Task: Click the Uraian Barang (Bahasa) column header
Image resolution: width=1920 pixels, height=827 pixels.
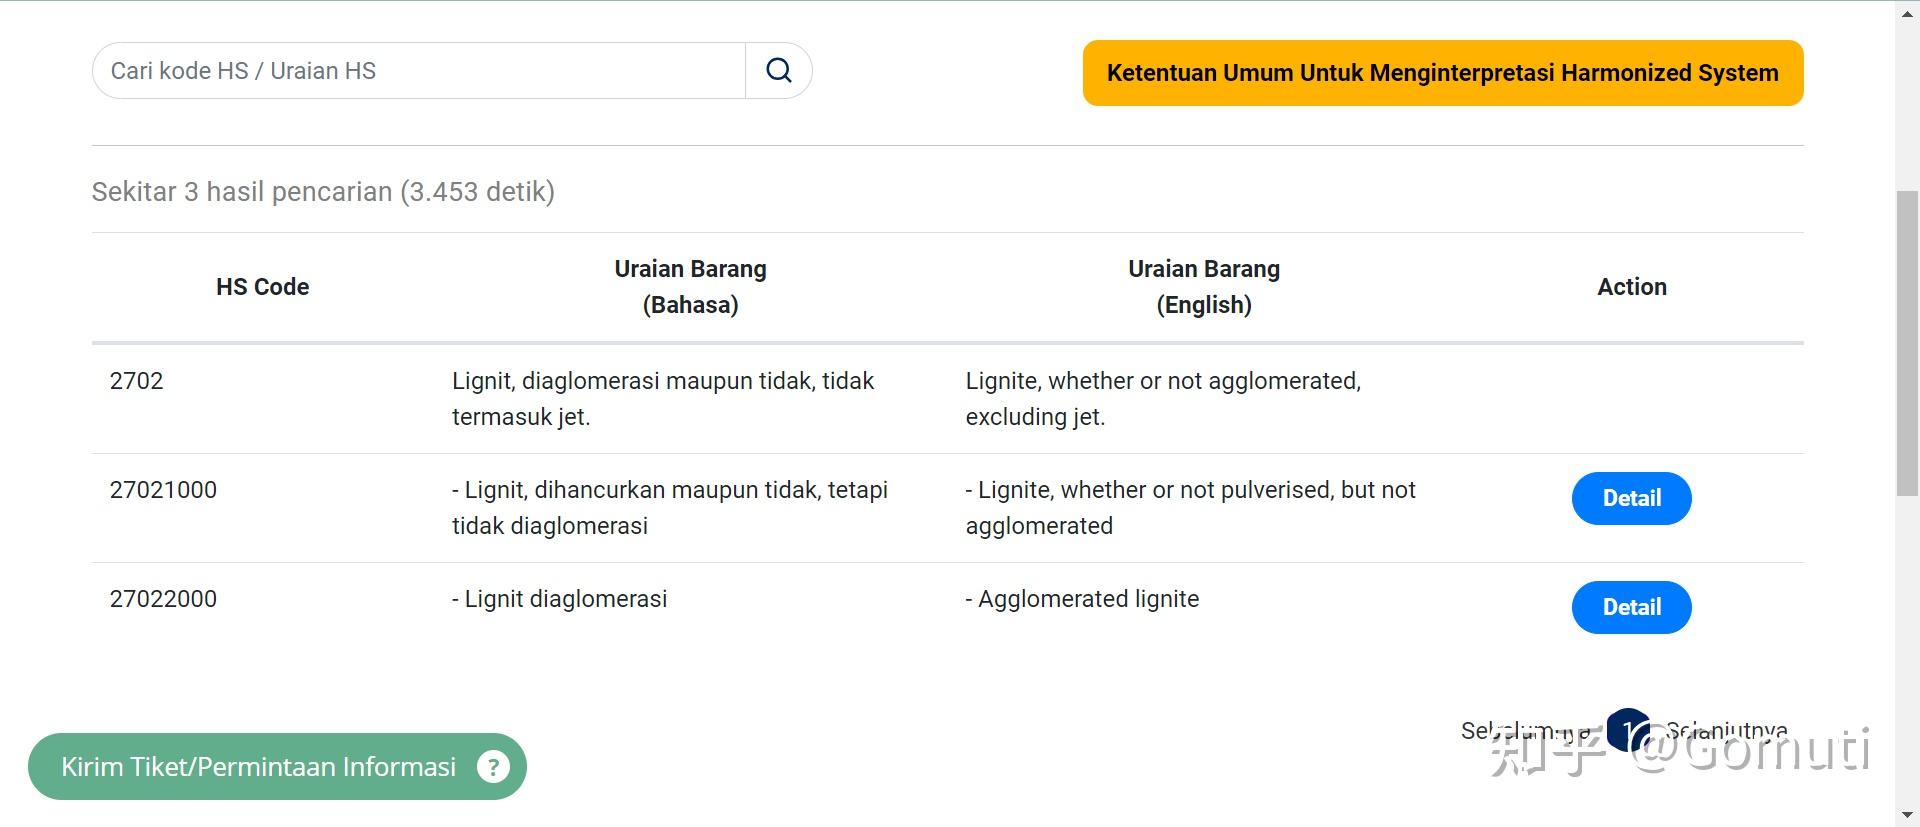Action: pyautogui.click(x=690, y=287)
